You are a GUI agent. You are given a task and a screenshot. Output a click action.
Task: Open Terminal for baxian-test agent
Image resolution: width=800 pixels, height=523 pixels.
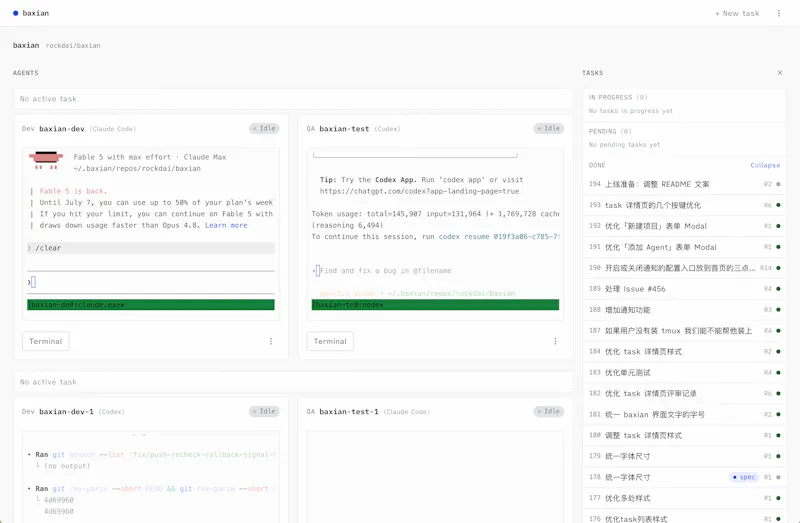[330, 341]
